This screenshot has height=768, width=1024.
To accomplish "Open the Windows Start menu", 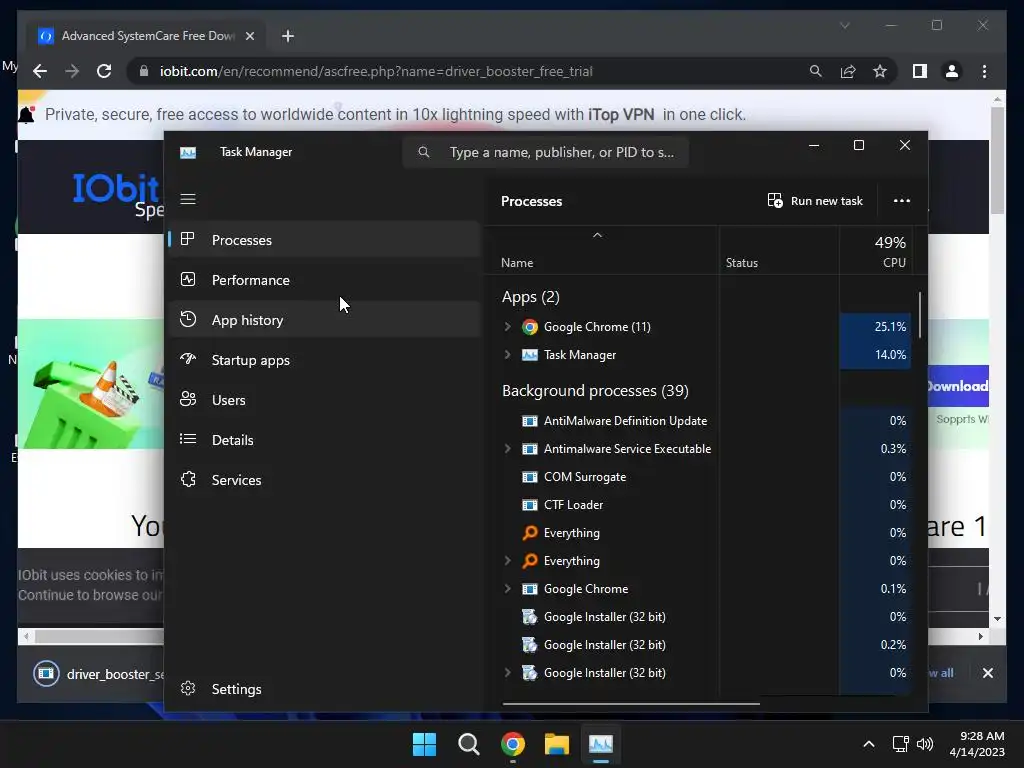I will tap(424, 744).
